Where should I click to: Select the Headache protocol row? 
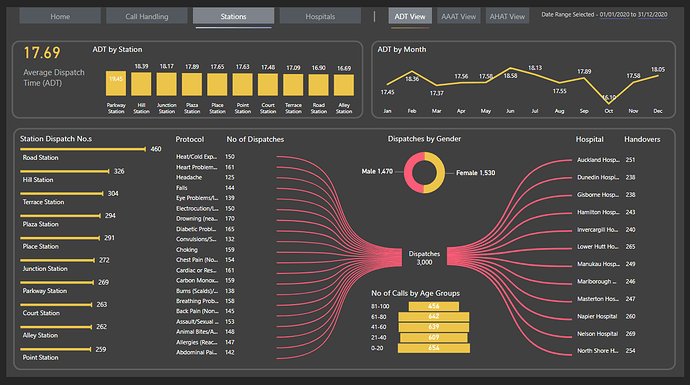[206, 177]
